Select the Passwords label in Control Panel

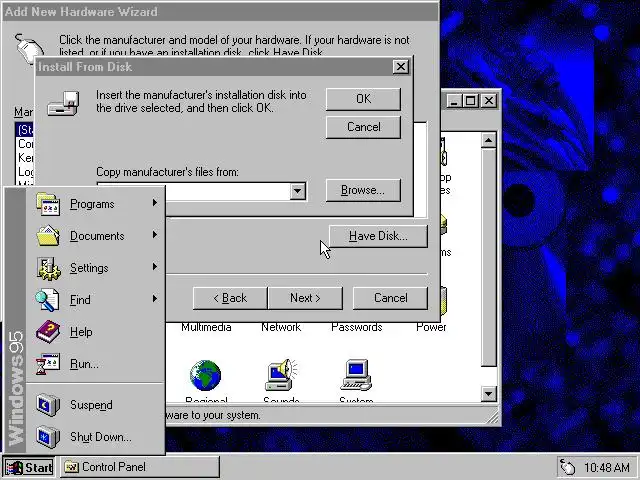(357, 327)
